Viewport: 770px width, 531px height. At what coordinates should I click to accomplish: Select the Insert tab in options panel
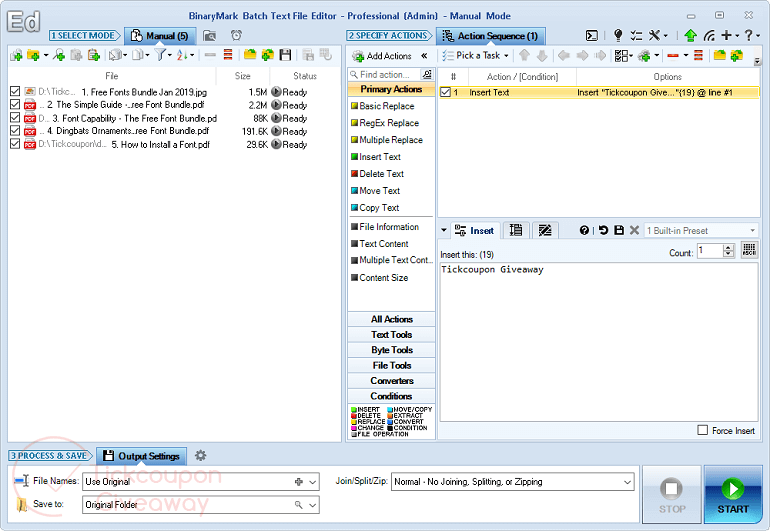(474, 230)
